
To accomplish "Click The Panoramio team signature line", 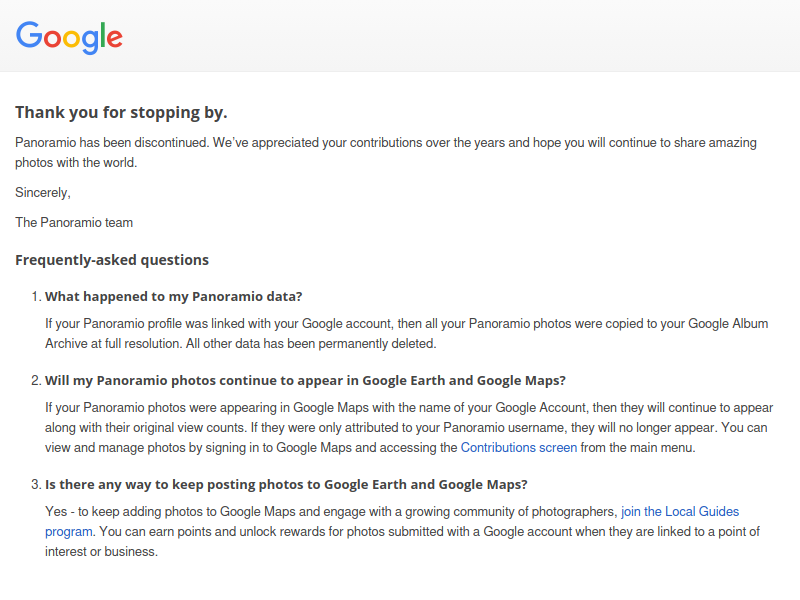I will pyautogui.click(x=74, y=222).
